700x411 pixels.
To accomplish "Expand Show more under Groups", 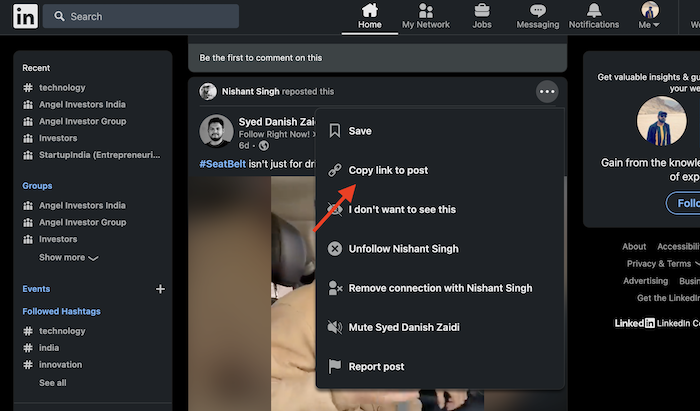I will pyautogui.click(x=68, y=257).
